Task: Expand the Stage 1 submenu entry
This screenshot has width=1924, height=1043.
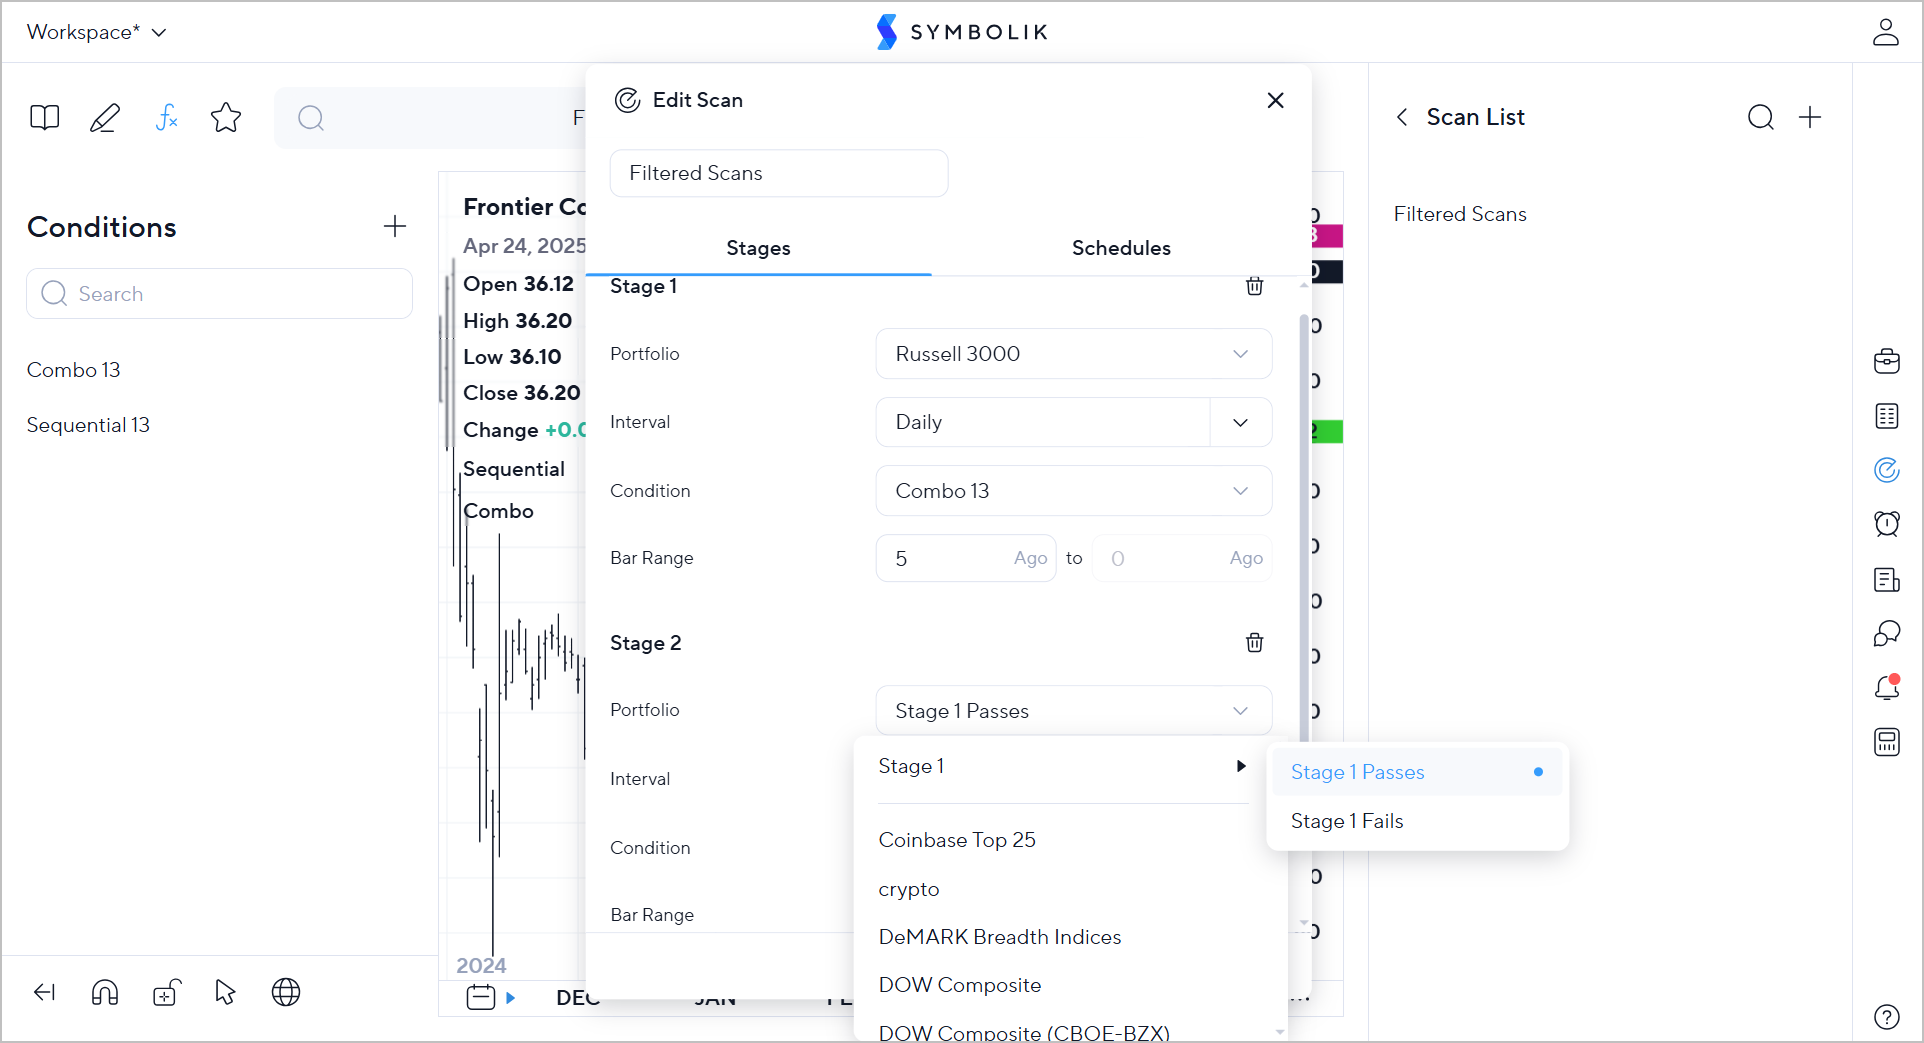Action: [1062, 766]
